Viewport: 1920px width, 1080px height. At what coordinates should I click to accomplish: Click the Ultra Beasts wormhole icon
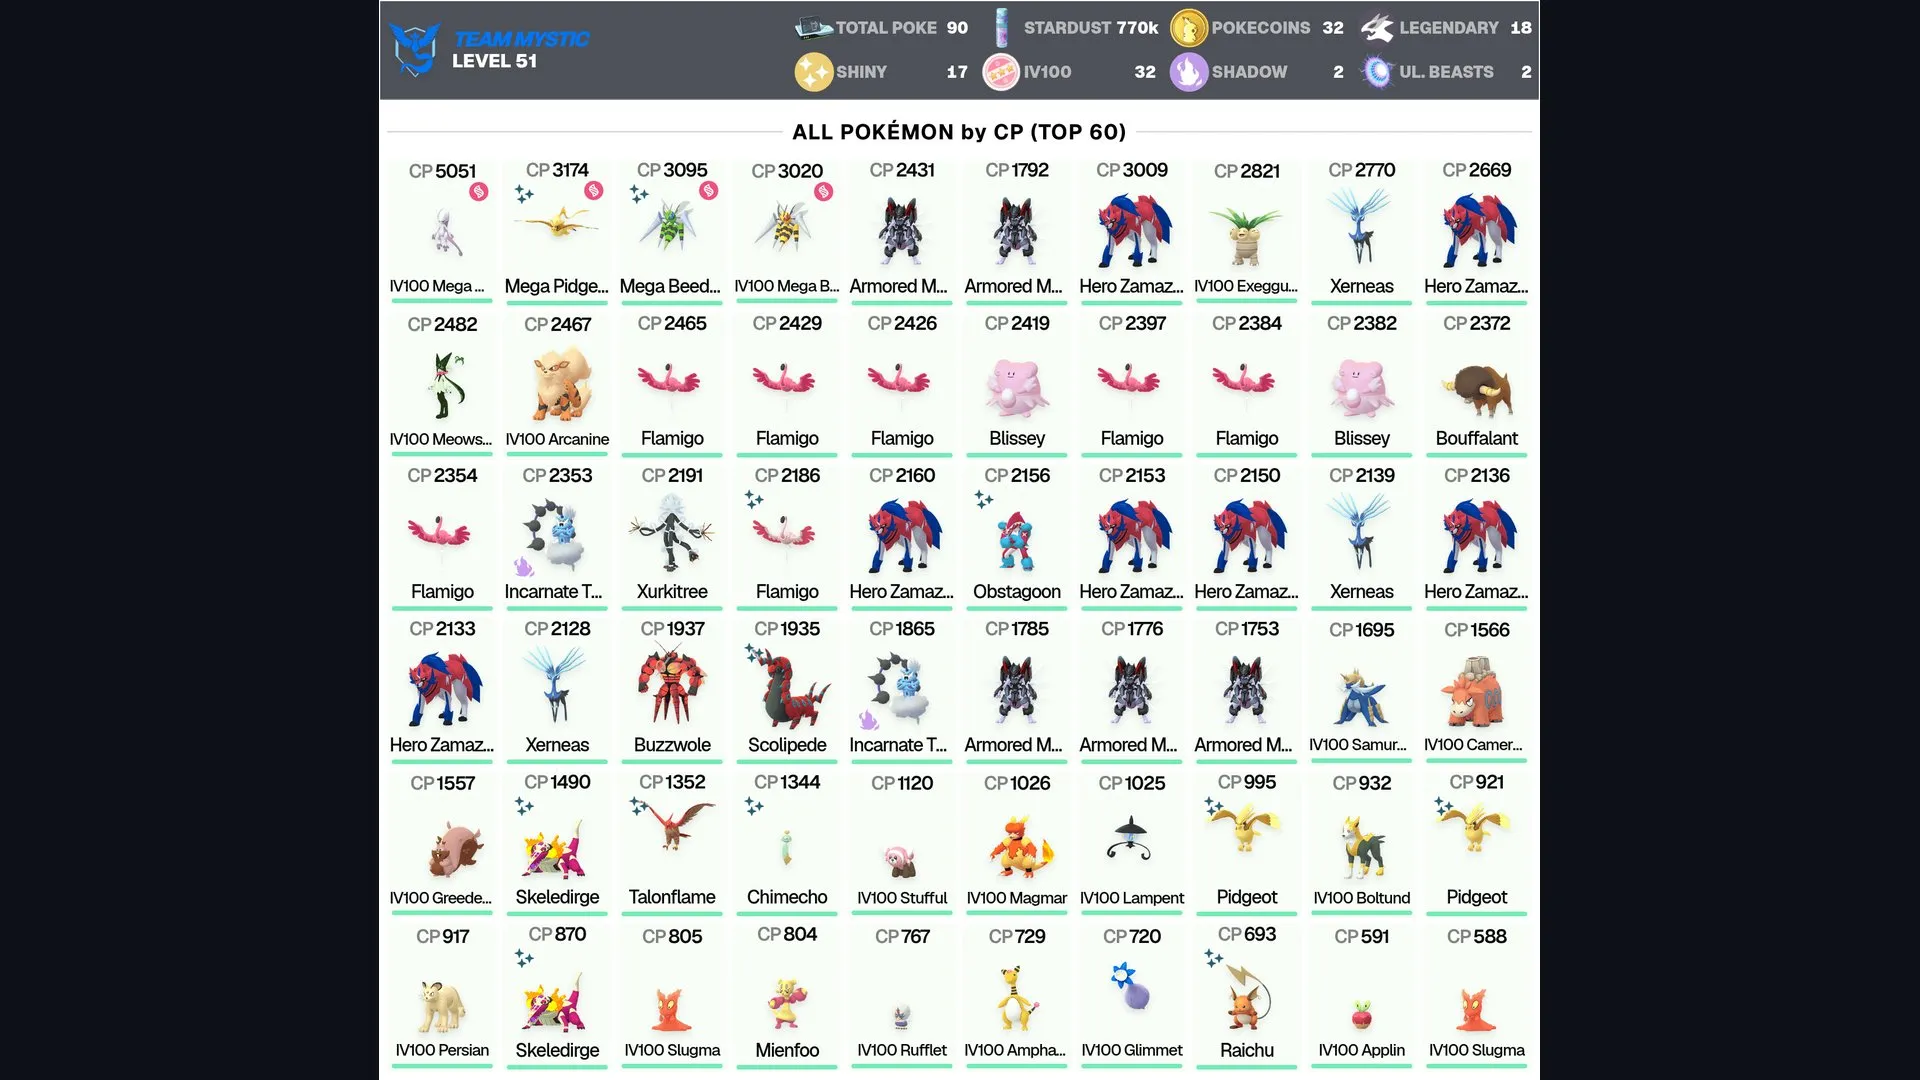[x=1377, y=72]
